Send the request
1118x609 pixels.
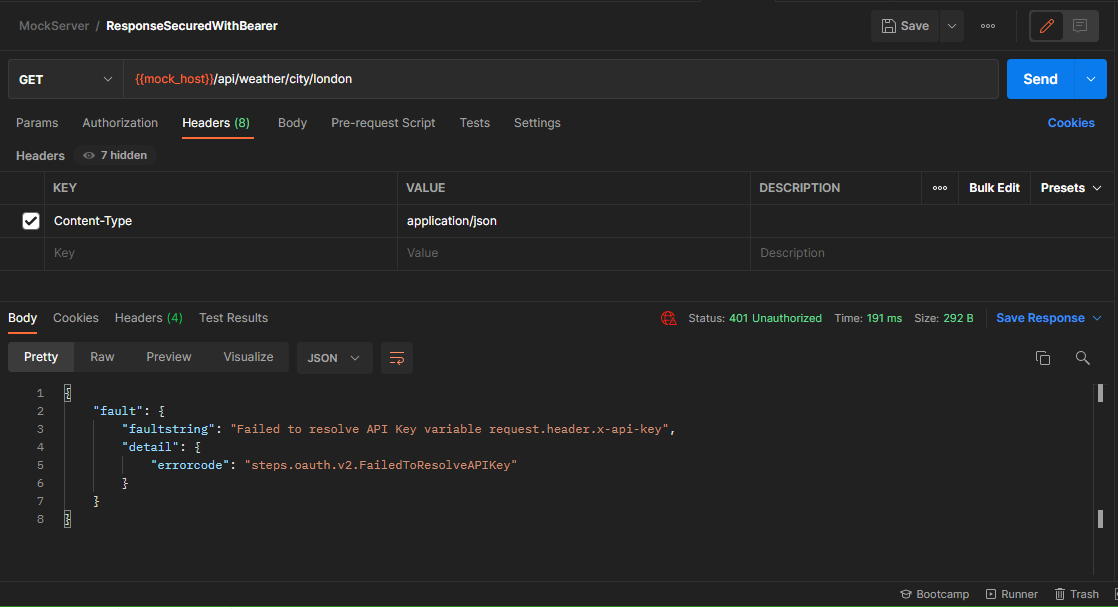point(1040,79)
